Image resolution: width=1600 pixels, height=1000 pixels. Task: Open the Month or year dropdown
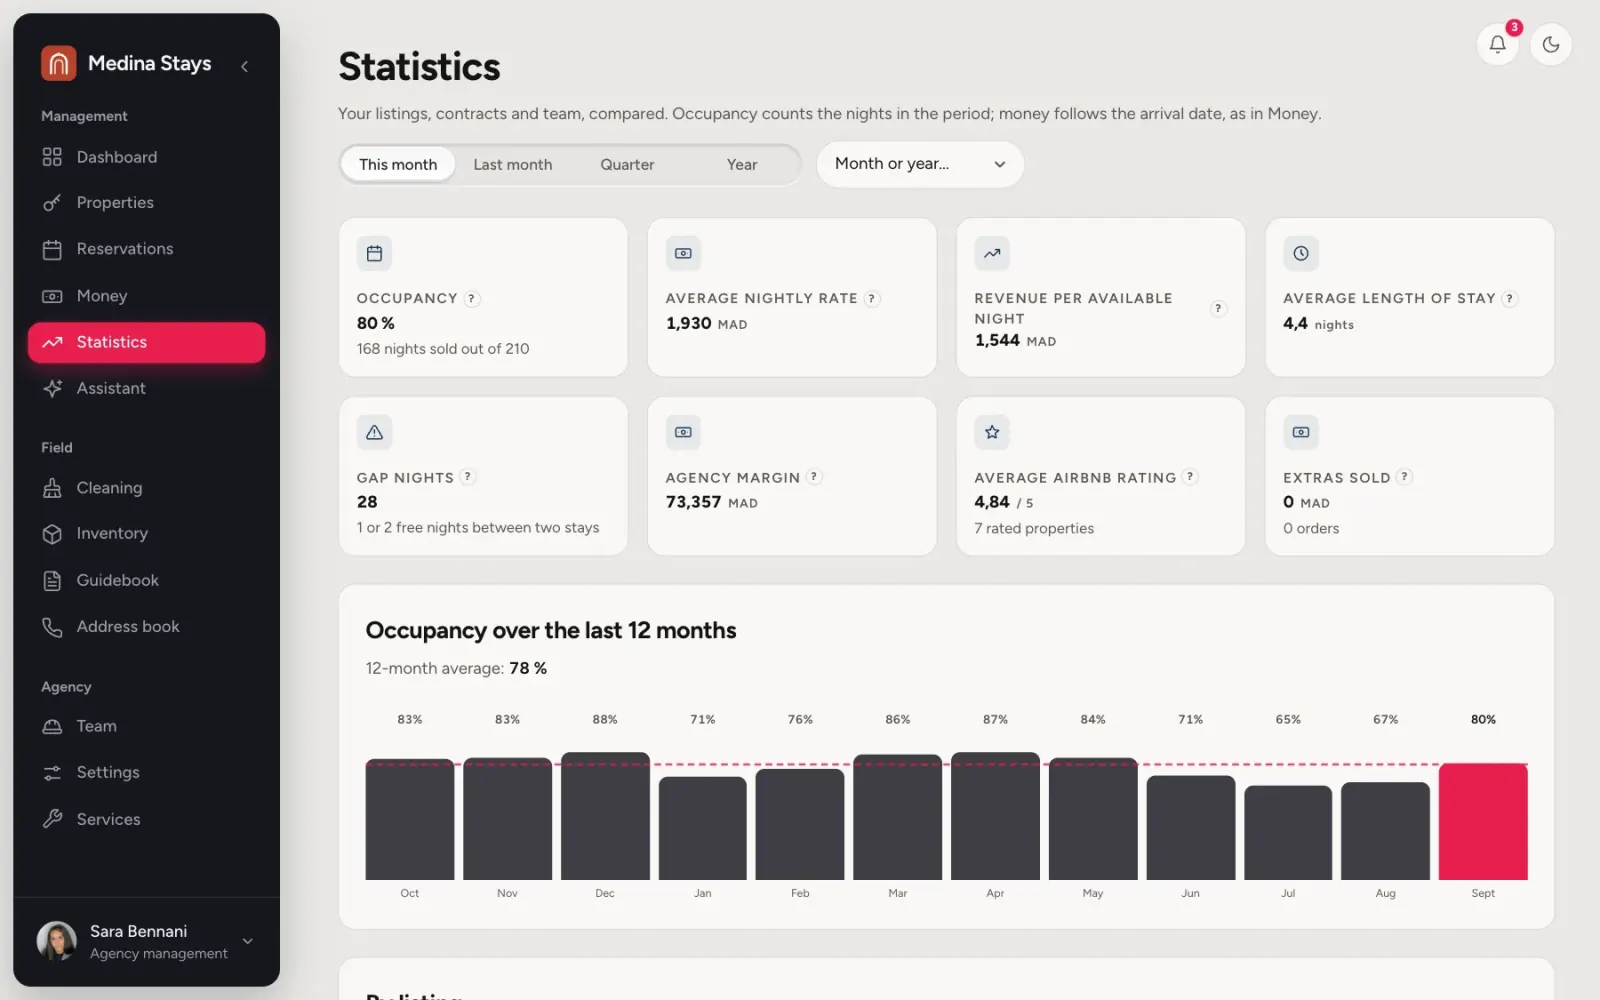[x=920, y=164]
